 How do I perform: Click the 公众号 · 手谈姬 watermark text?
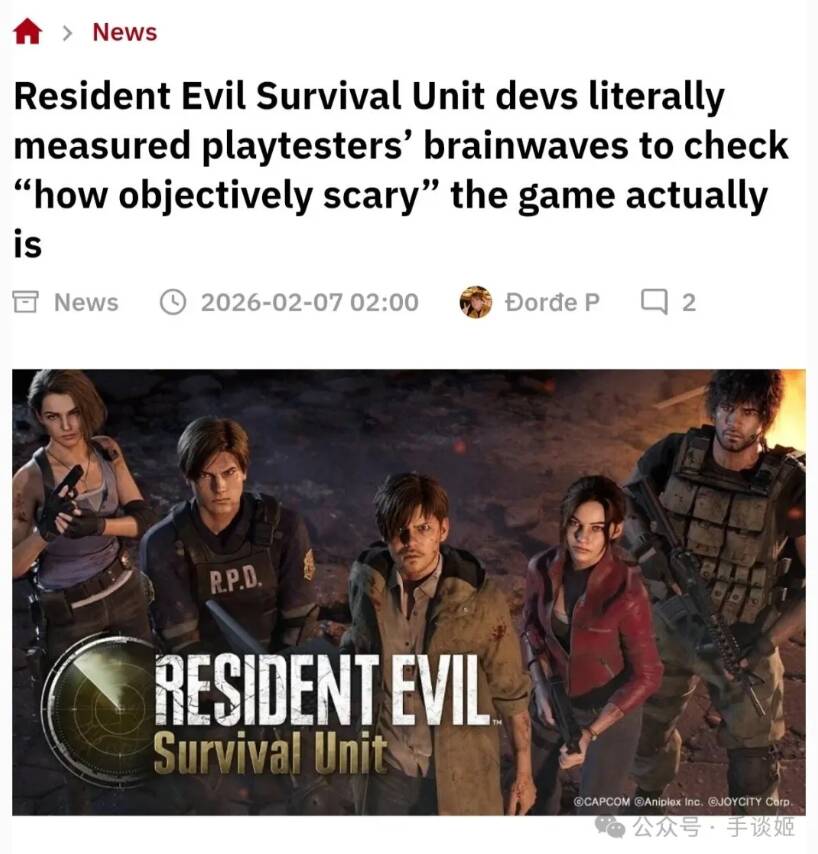pyautogui.click(x=713, y=827)
